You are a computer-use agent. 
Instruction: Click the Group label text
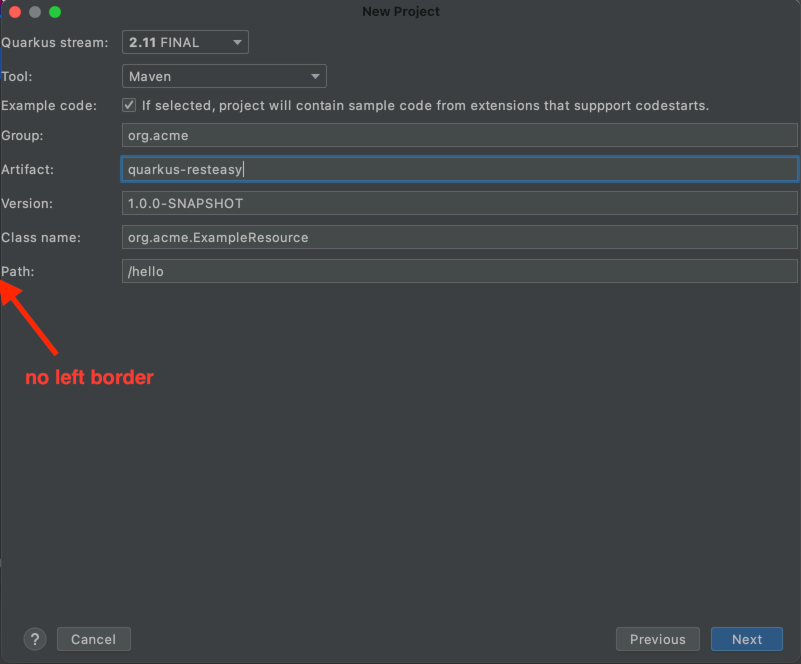22,135
